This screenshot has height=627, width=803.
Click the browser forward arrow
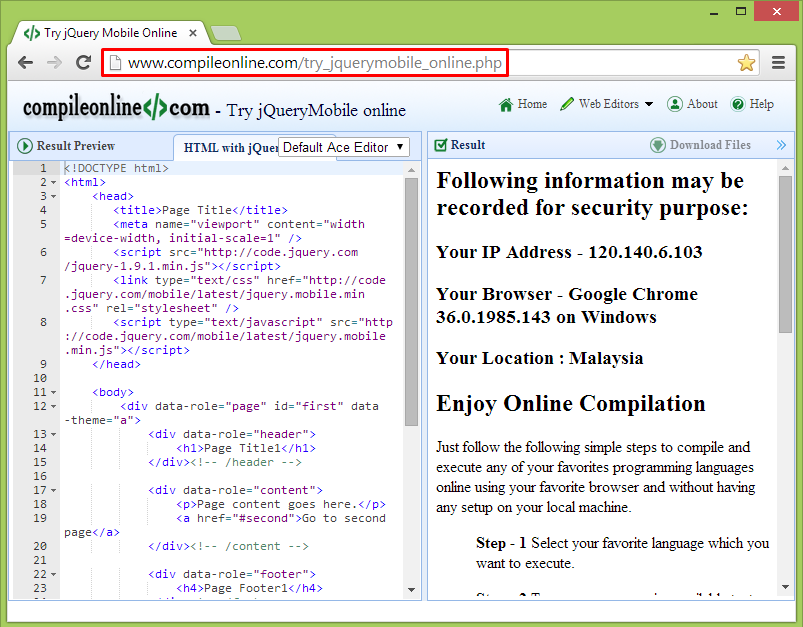(x=54, y=62)
